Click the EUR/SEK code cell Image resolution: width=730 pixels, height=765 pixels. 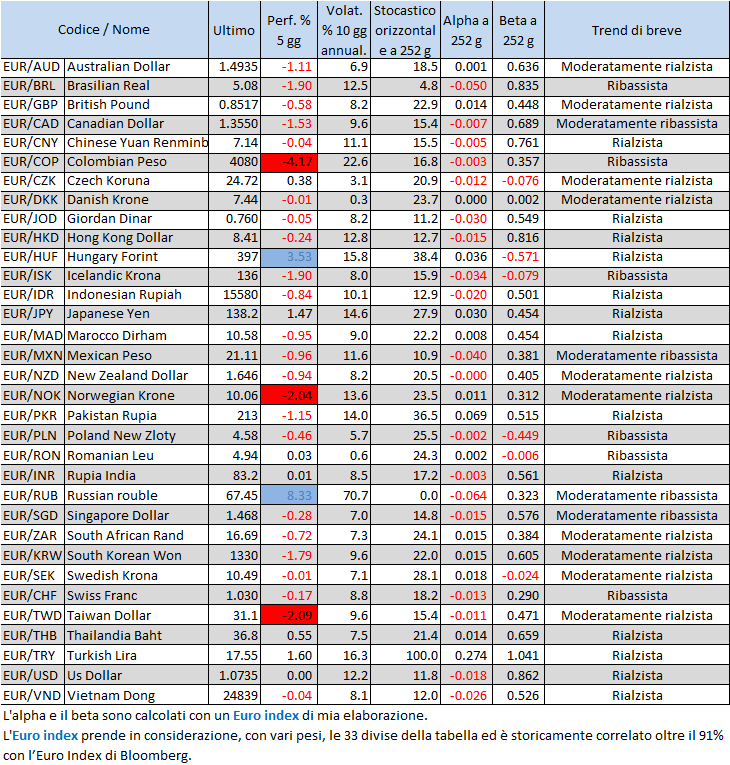(x=32, y=576)
